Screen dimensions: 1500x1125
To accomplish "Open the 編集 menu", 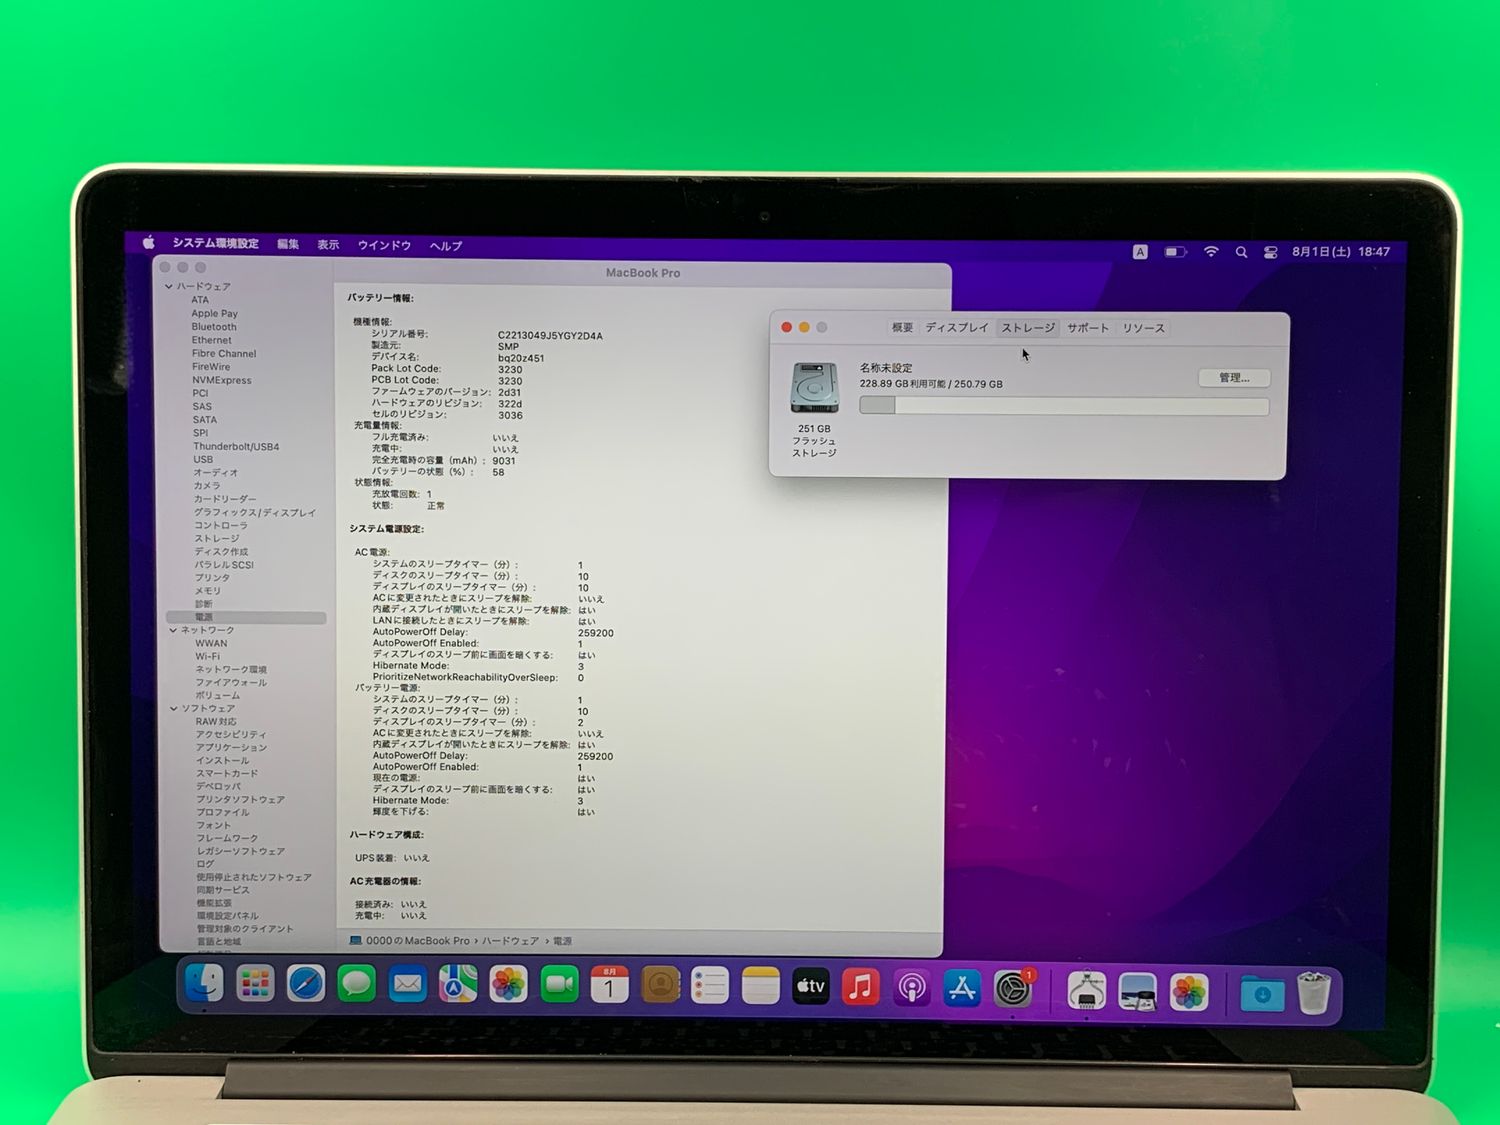I will point(288,244).
